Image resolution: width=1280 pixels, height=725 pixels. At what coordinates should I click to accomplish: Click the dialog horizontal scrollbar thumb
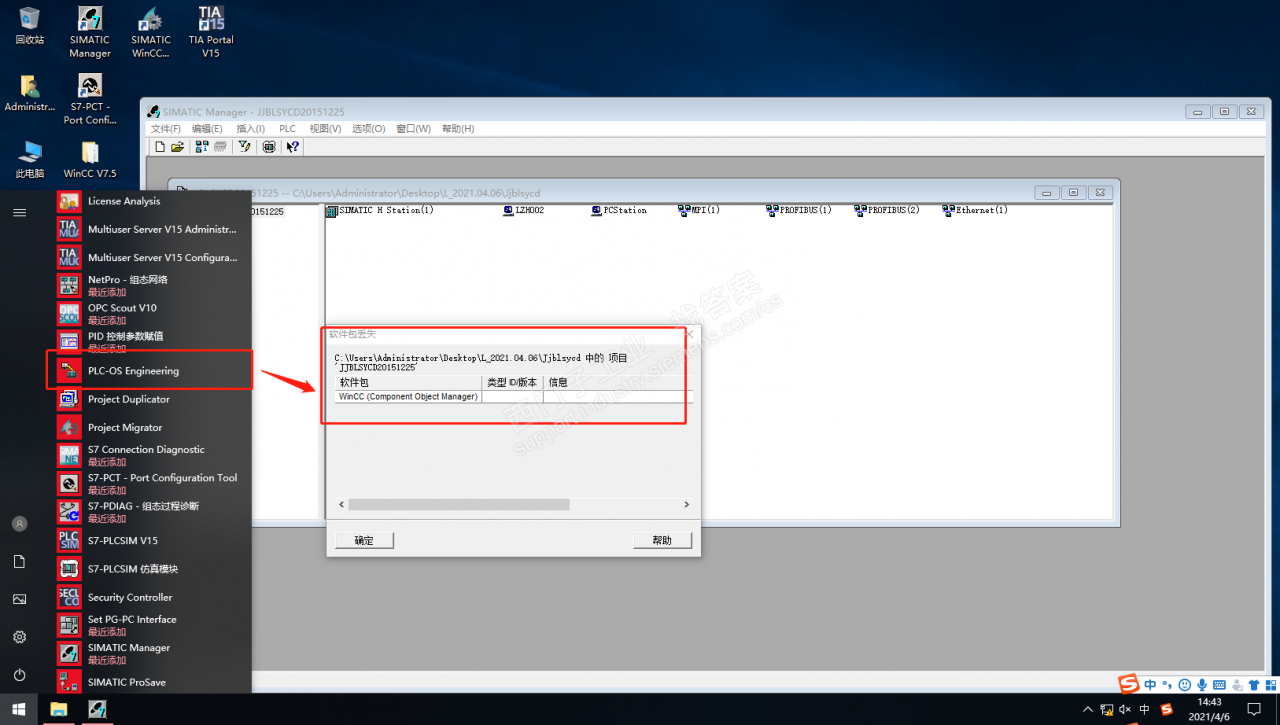click(459, 506)
